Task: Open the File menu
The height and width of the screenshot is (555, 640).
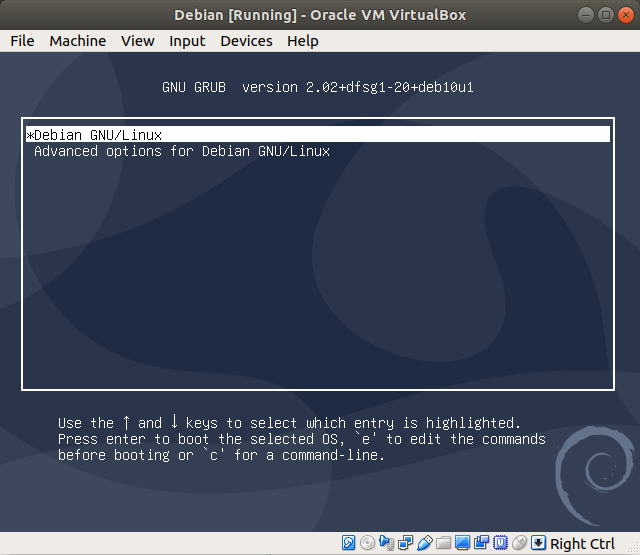Action: pyautogui.click(x=22, y=41)
